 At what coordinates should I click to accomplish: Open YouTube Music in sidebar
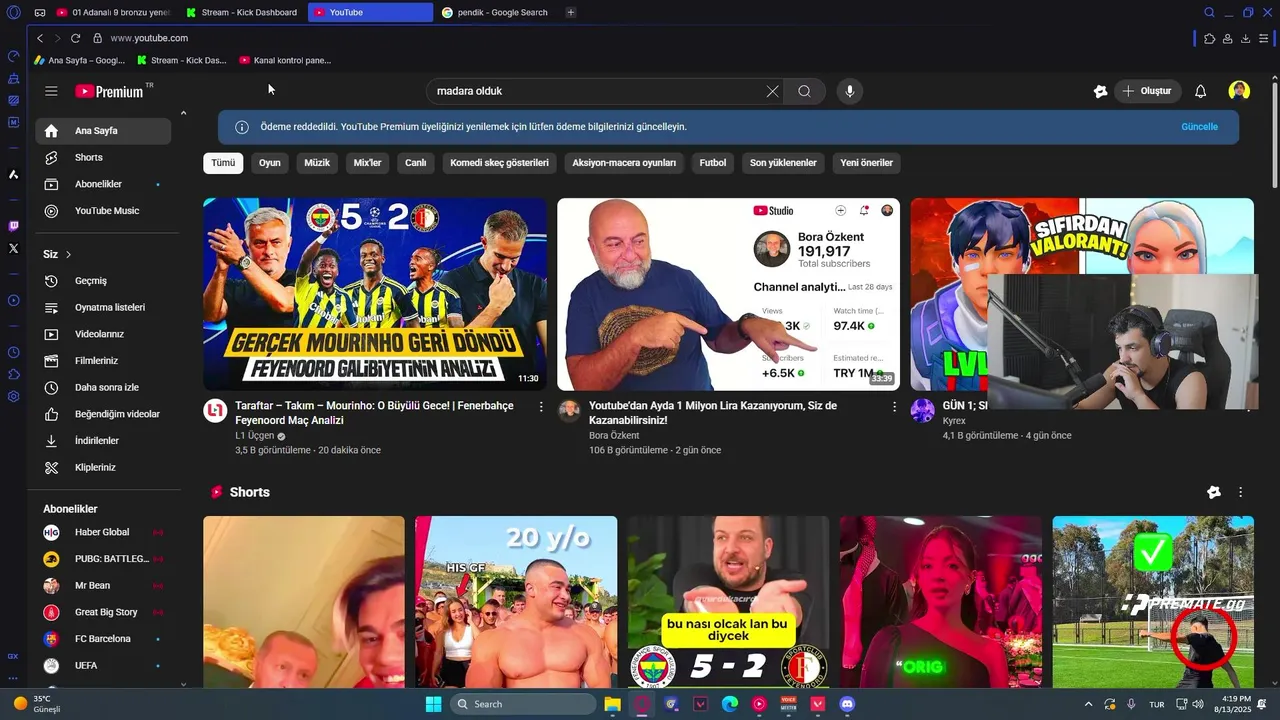coord(103,211)
